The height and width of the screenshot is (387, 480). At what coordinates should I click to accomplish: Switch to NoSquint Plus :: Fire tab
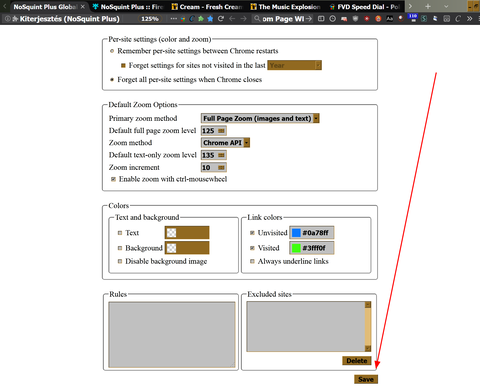(x=128, y=6)
